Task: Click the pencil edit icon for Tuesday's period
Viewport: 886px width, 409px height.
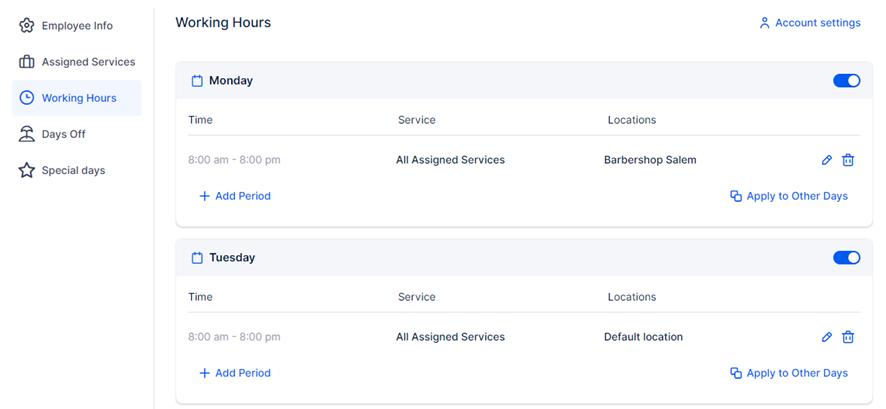Action: (x=827, y=337)
